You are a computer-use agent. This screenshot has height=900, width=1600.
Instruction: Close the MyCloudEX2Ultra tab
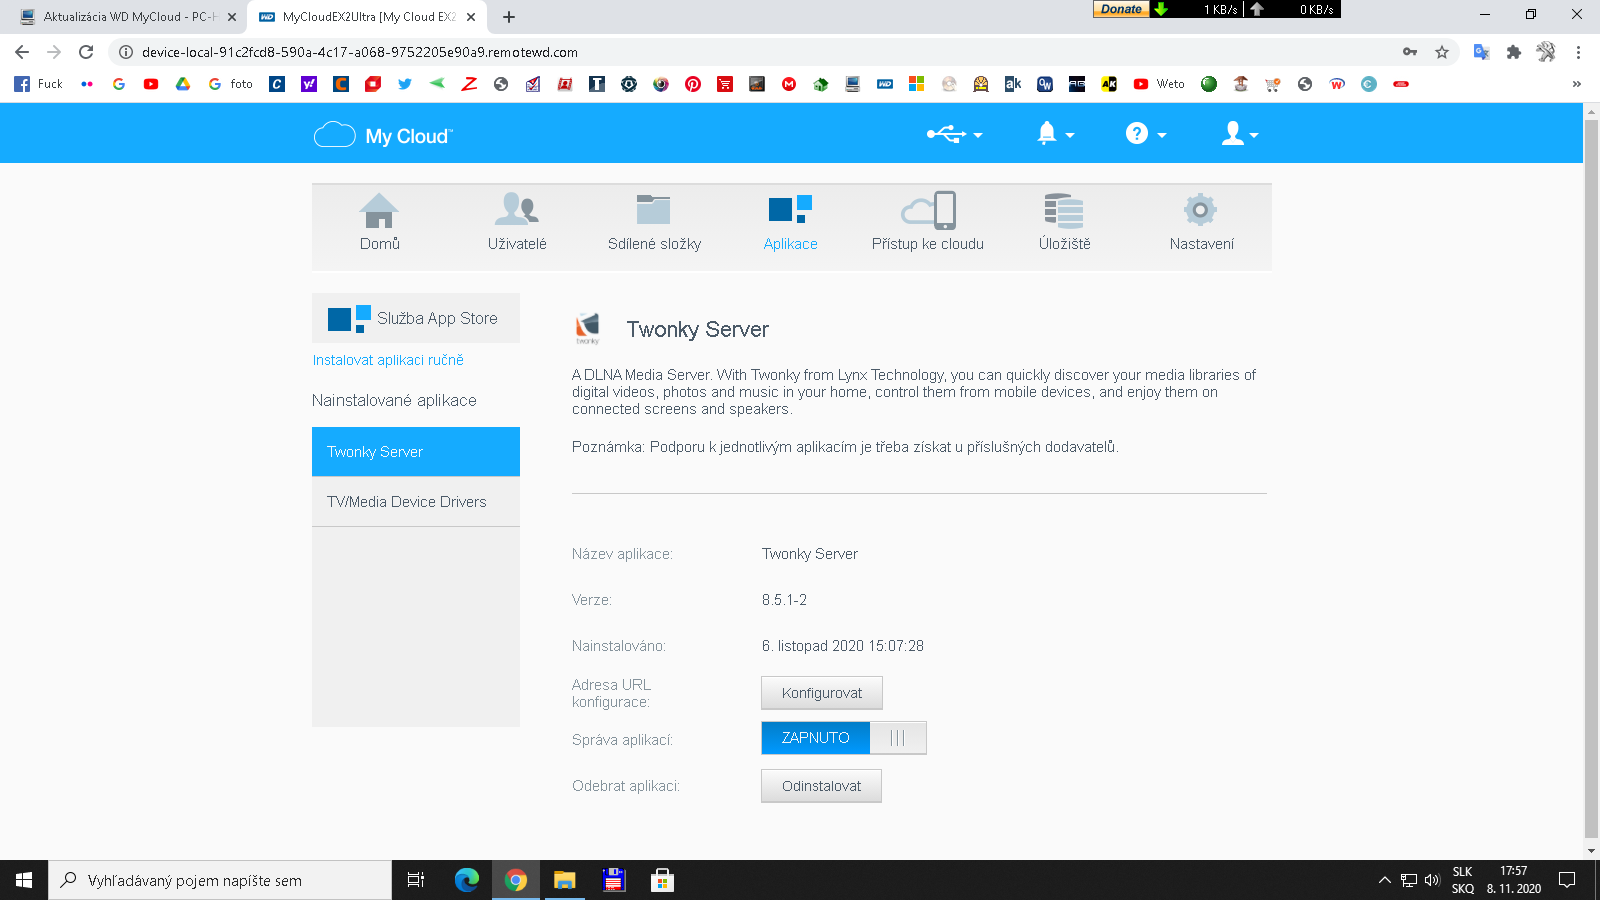471,17
